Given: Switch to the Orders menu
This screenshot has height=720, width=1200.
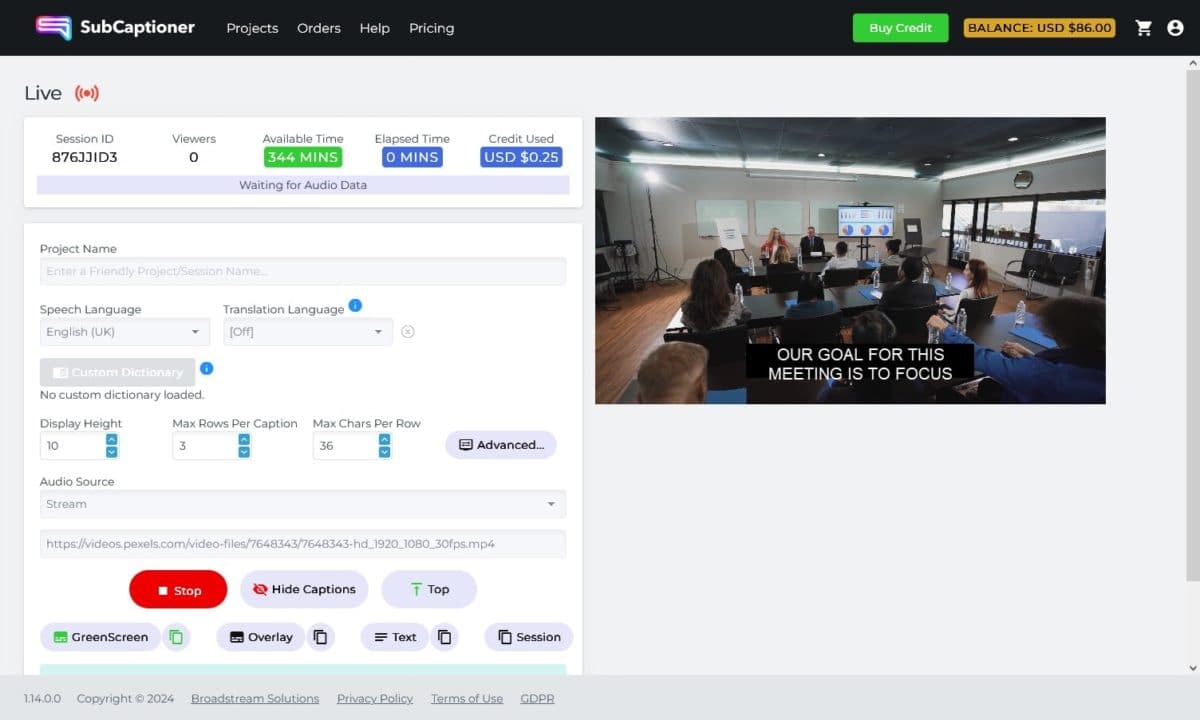Looking at the screenshot, I should point(318,28).
